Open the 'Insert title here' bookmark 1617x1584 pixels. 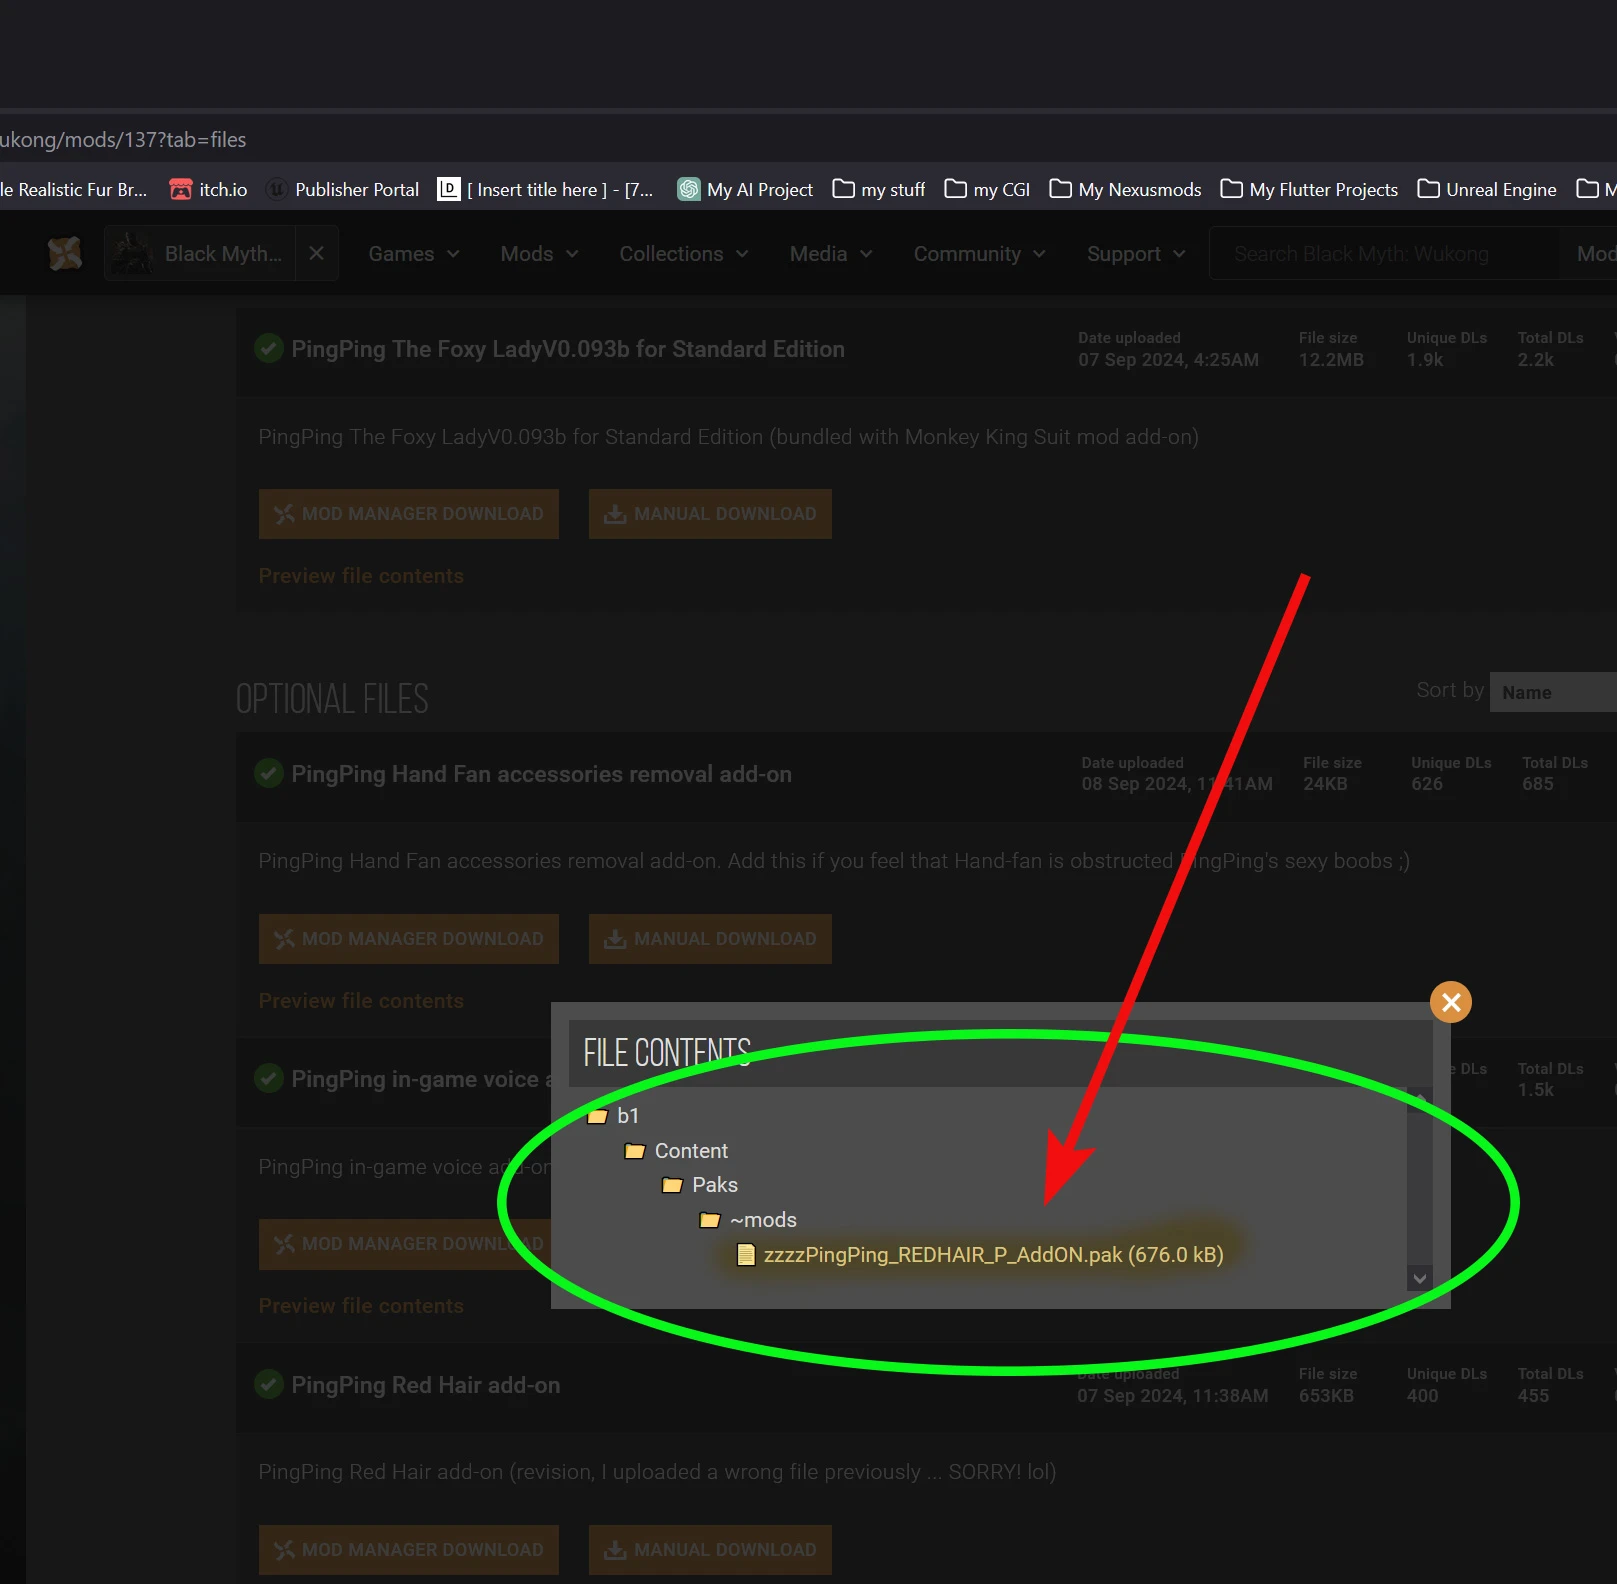pyautogui.click(x=546, y=189)
